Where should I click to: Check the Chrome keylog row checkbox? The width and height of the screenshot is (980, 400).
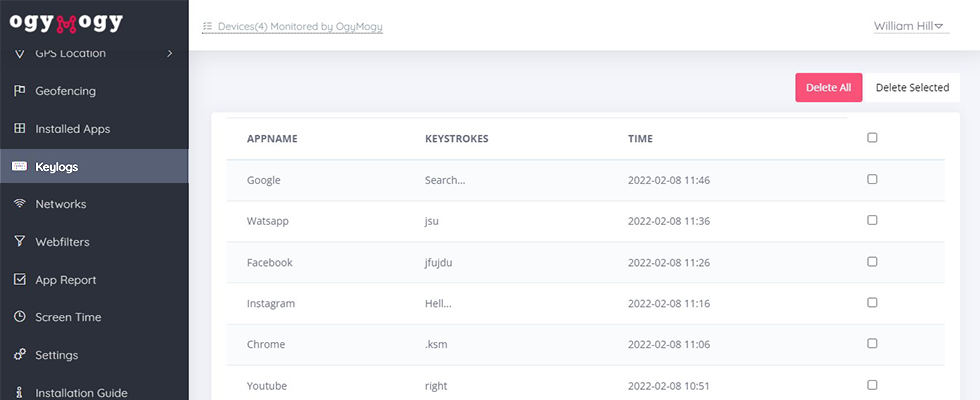click(x=872, y=343)
